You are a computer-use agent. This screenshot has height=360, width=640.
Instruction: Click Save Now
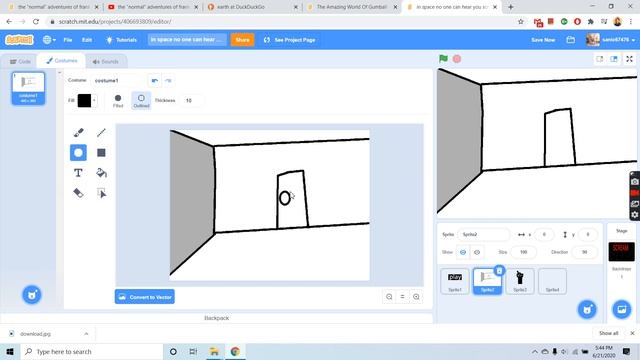pos(543,40)
